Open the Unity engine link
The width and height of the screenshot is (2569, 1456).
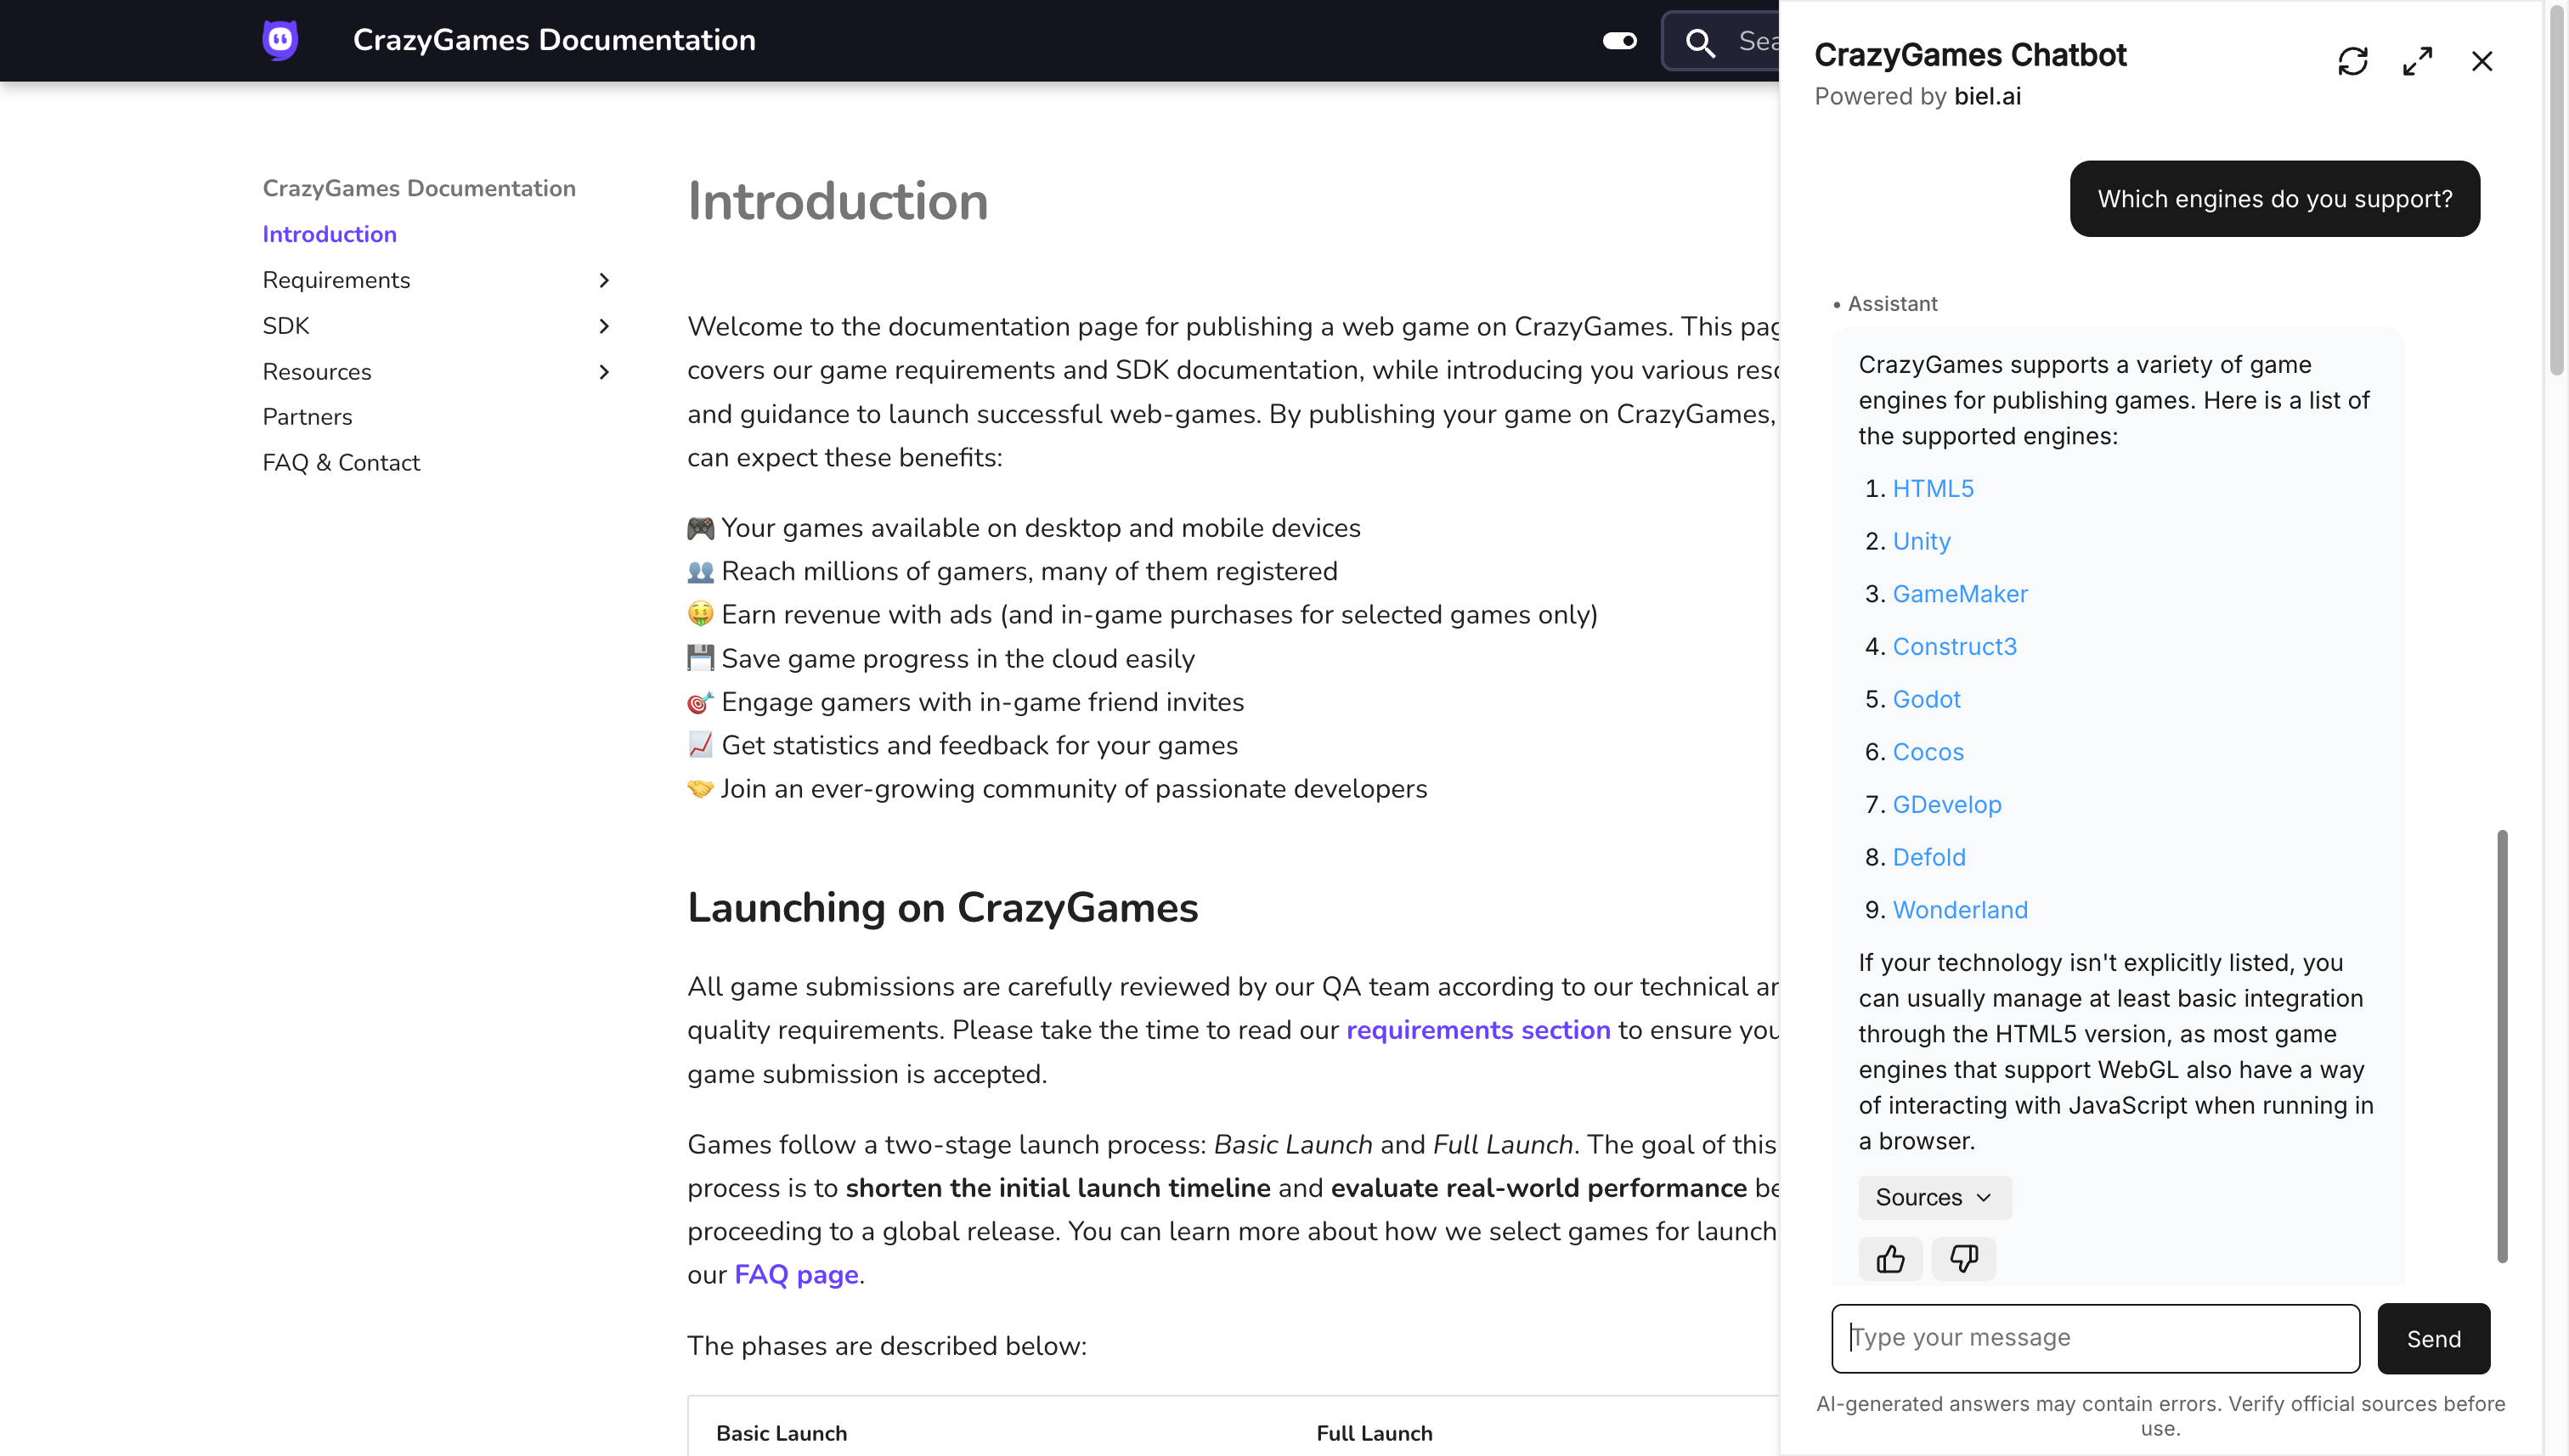(x=1921, y=541)
